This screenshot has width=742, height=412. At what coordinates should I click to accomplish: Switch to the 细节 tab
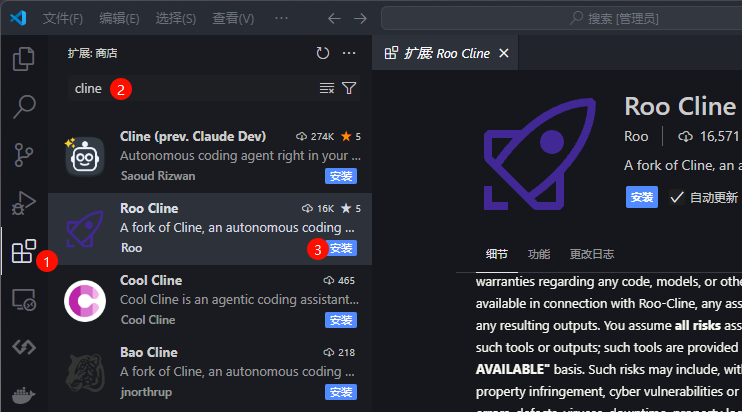tap(496, 254)
